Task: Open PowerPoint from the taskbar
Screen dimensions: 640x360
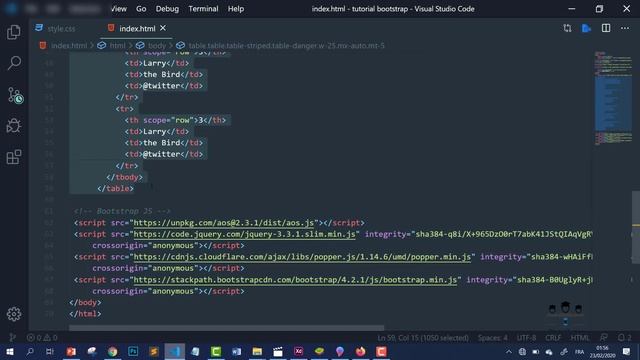Action: 71,351
